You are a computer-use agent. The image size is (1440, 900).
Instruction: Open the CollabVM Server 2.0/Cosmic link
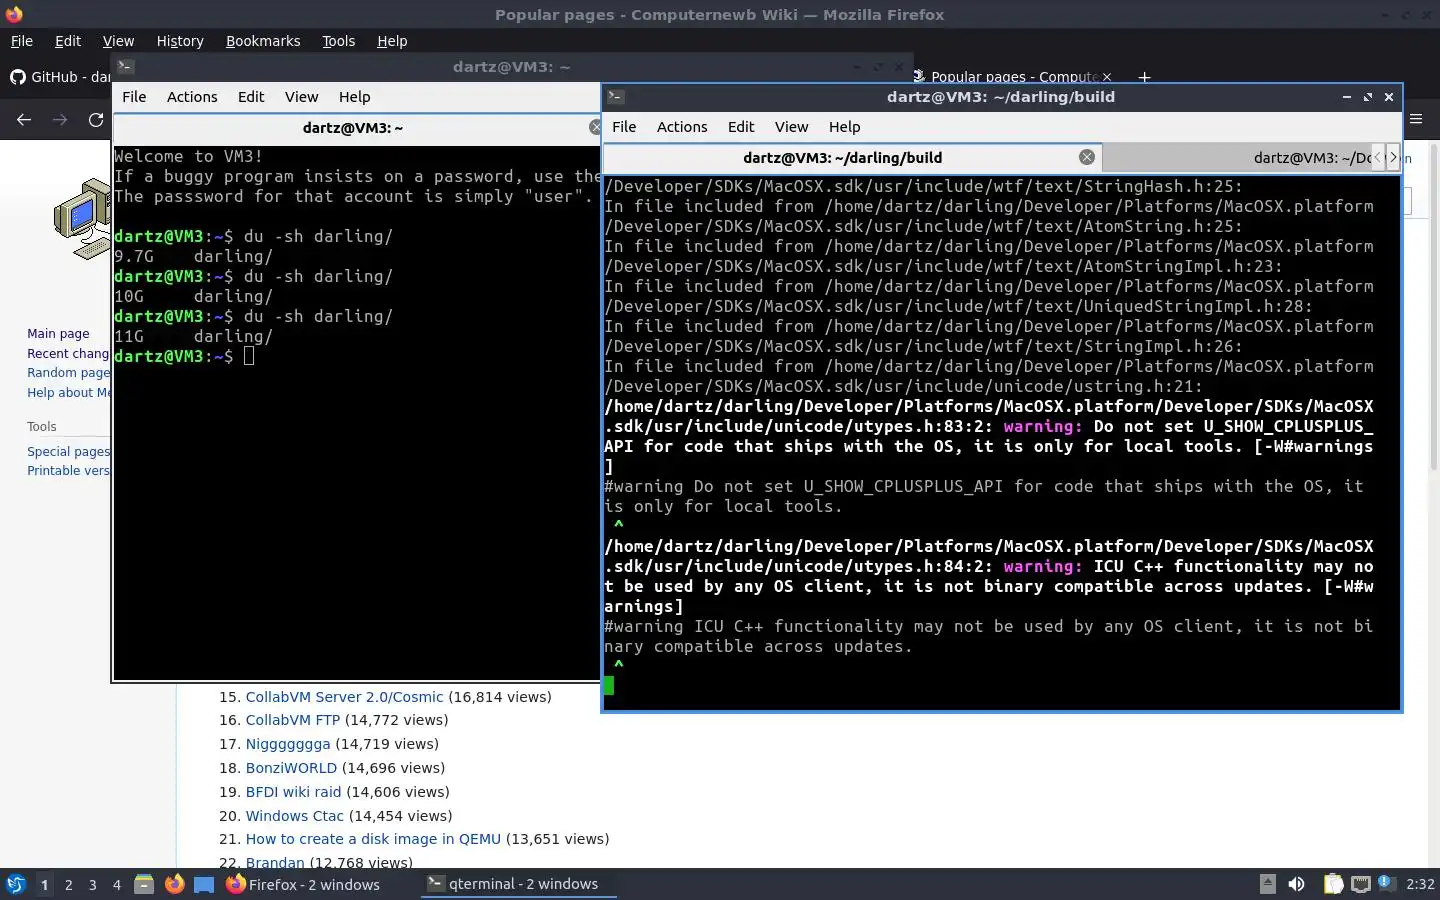click(344, 697)
